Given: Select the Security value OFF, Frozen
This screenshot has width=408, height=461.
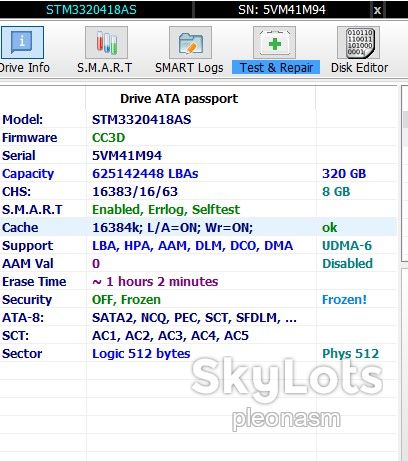Looking at the screenshot, I should (x=126, y=300).
